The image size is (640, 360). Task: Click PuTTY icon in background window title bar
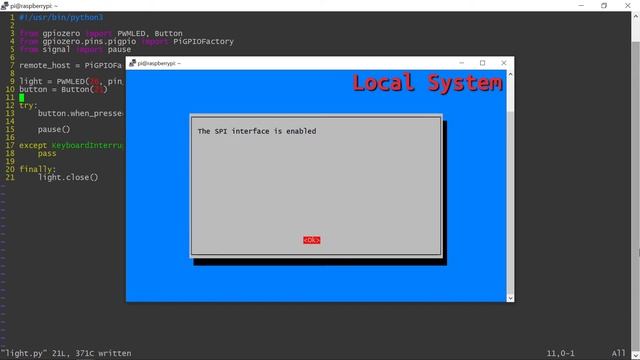point(4,6)
